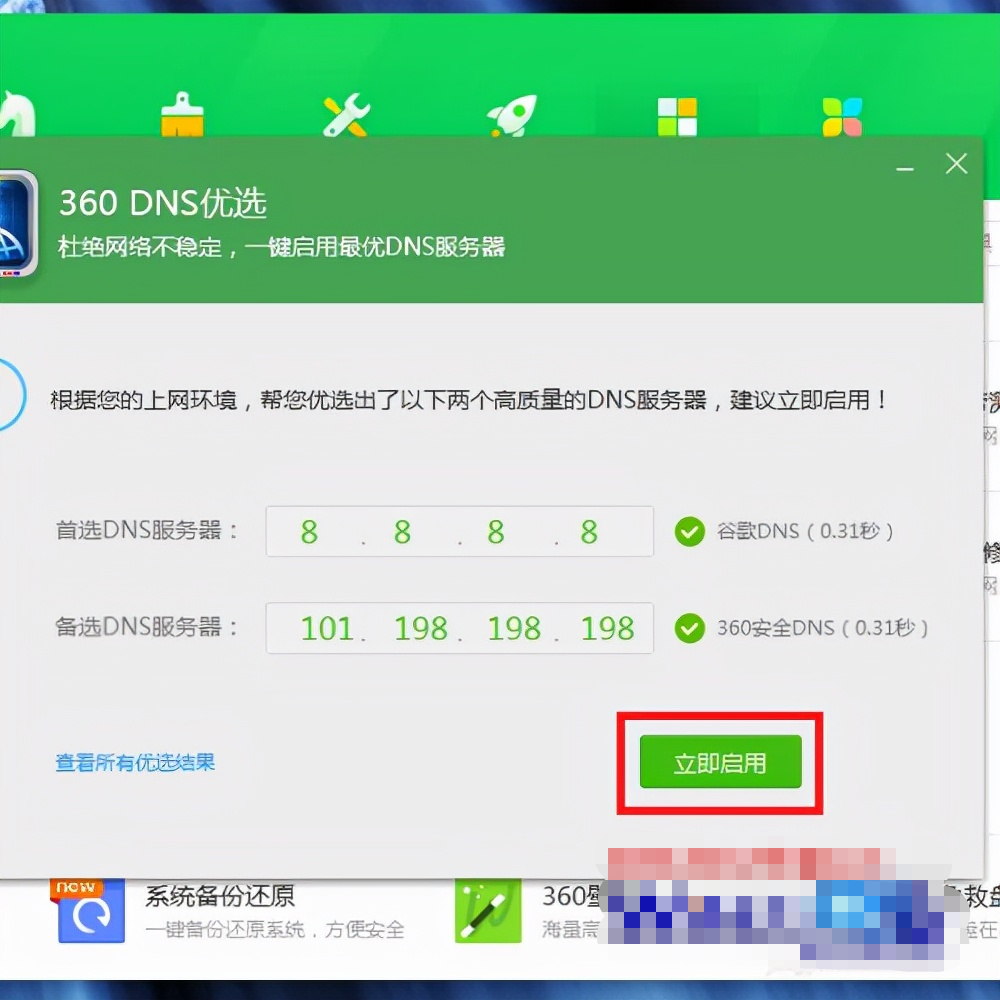Select the 360壁纸 entry
Screen dimensions: 1000x1000
(572, 897)
